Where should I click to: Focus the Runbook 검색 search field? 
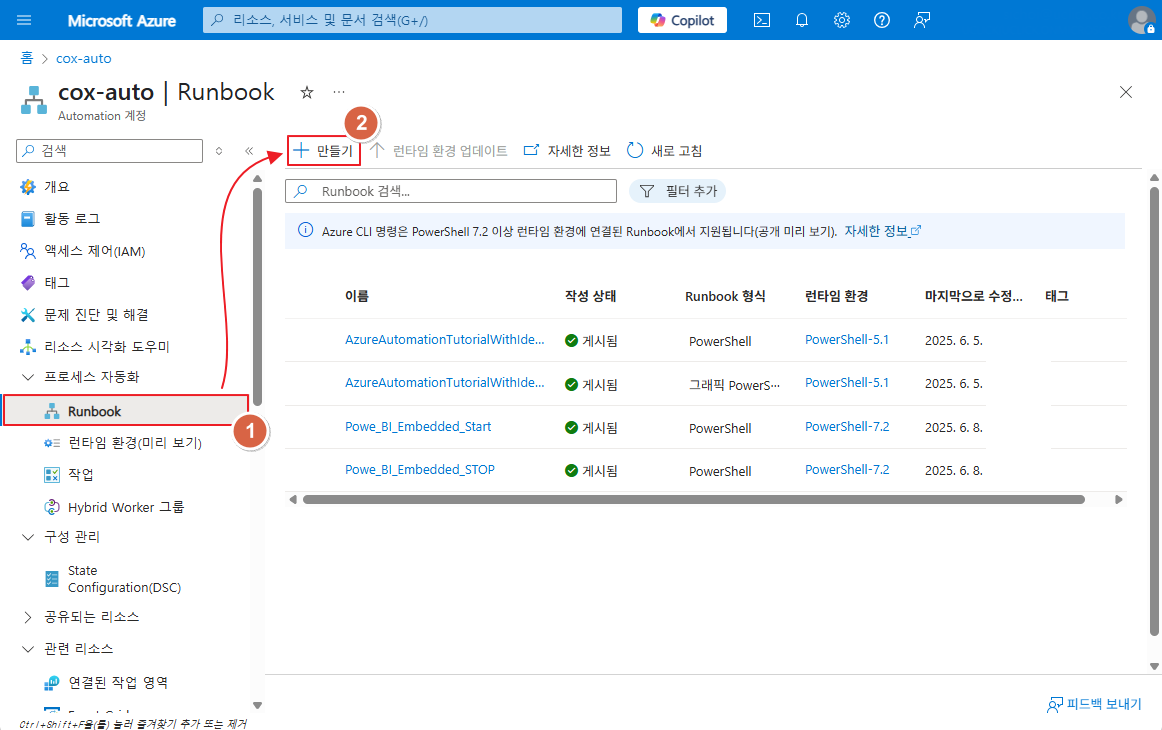pos(451,191)
